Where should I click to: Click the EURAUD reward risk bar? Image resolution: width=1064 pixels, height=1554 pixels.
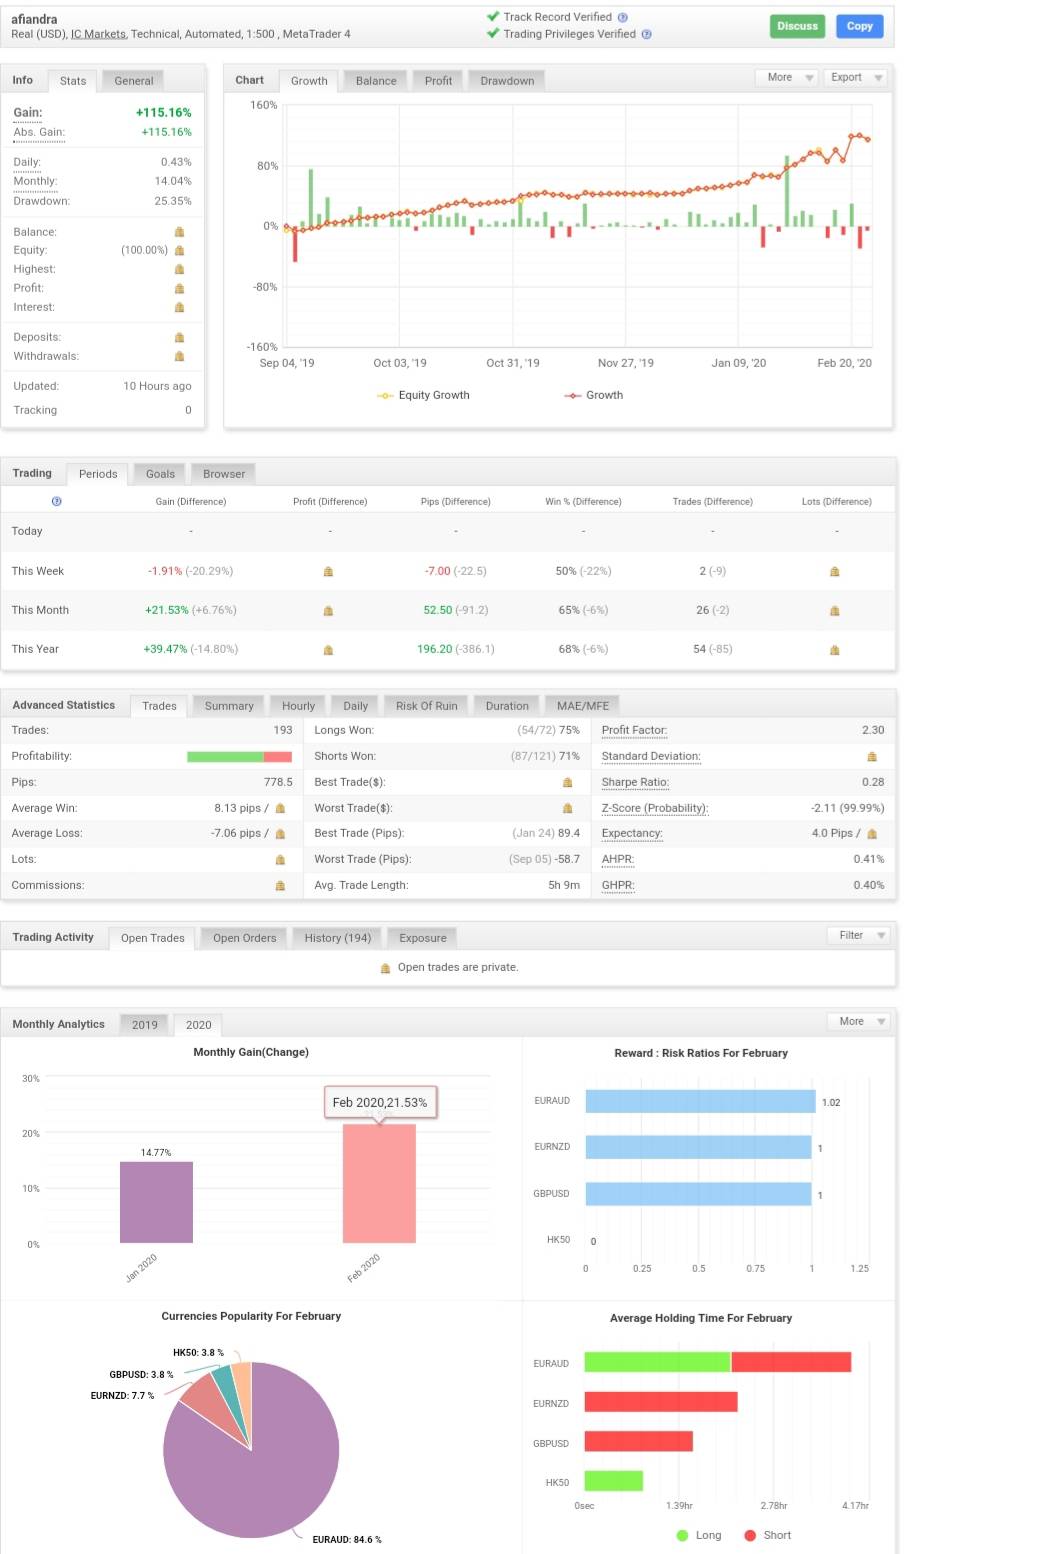pos(700,1101)
